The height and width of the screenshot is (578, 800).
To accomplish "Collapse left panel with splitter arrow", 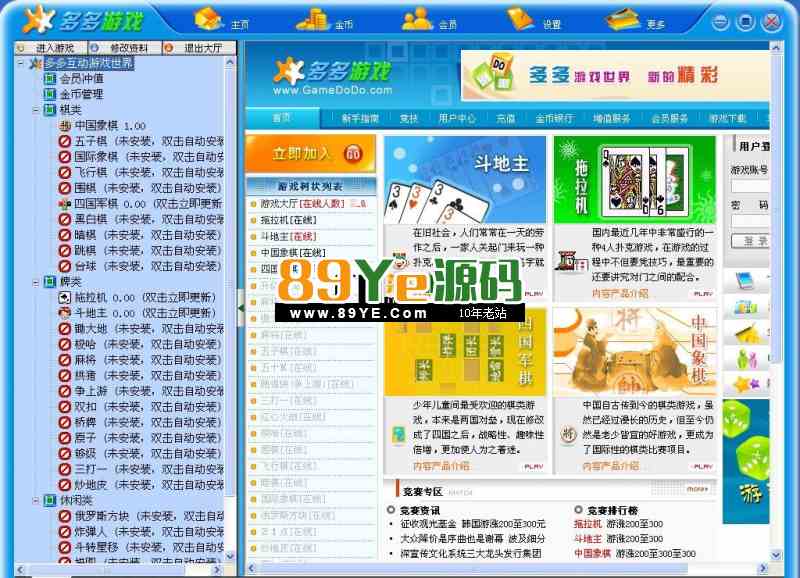I will 241,308.
